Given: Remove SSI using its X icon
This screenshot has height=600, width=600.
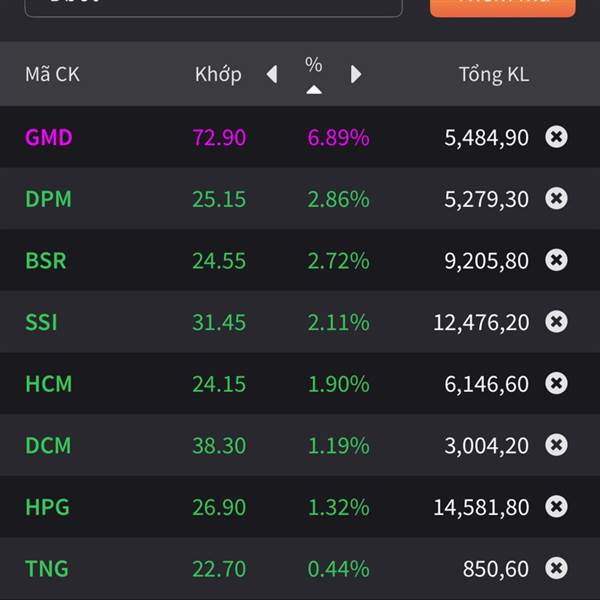Looking at the screenshot, I should point(556,321).
